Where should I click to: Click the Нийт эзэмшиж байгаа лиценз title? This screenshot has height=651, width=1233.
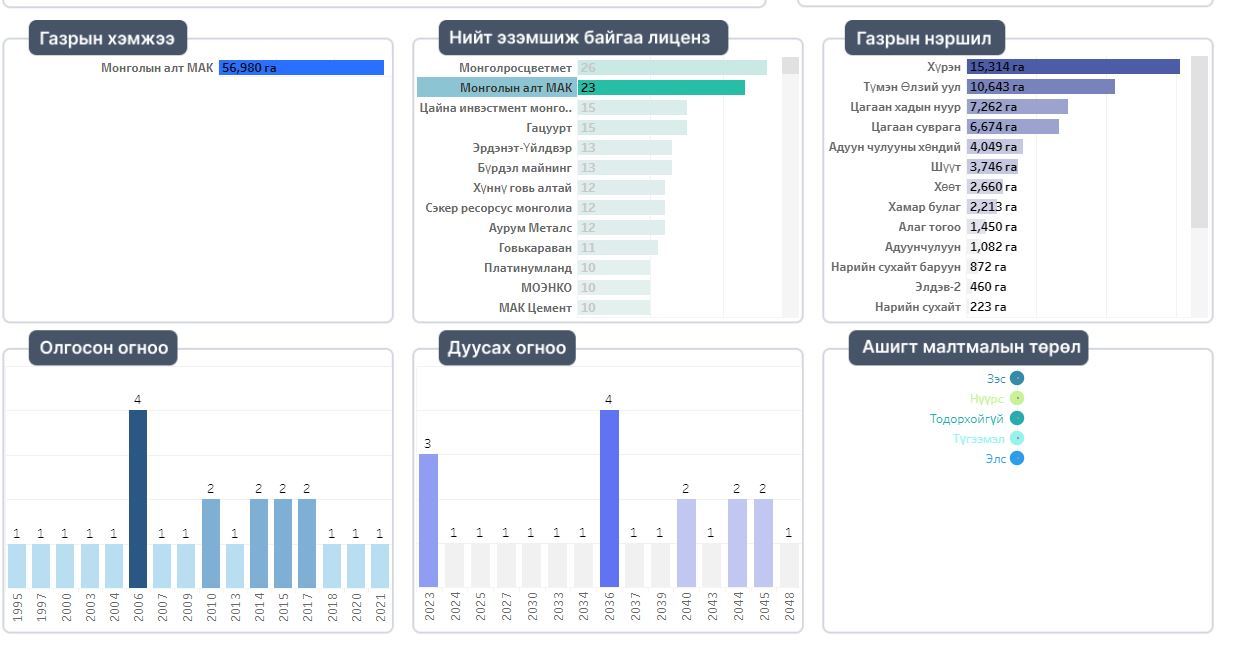point(580,38)
